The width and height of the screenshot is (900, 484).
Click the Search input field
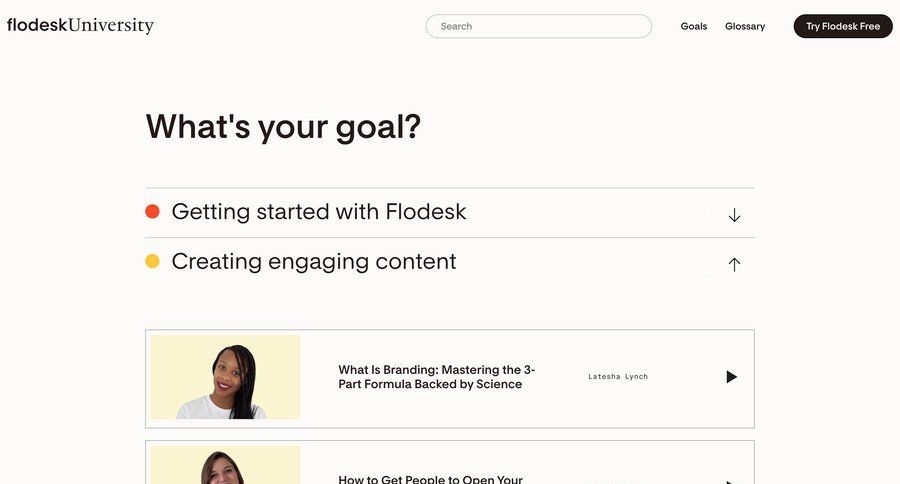point(538,26)
